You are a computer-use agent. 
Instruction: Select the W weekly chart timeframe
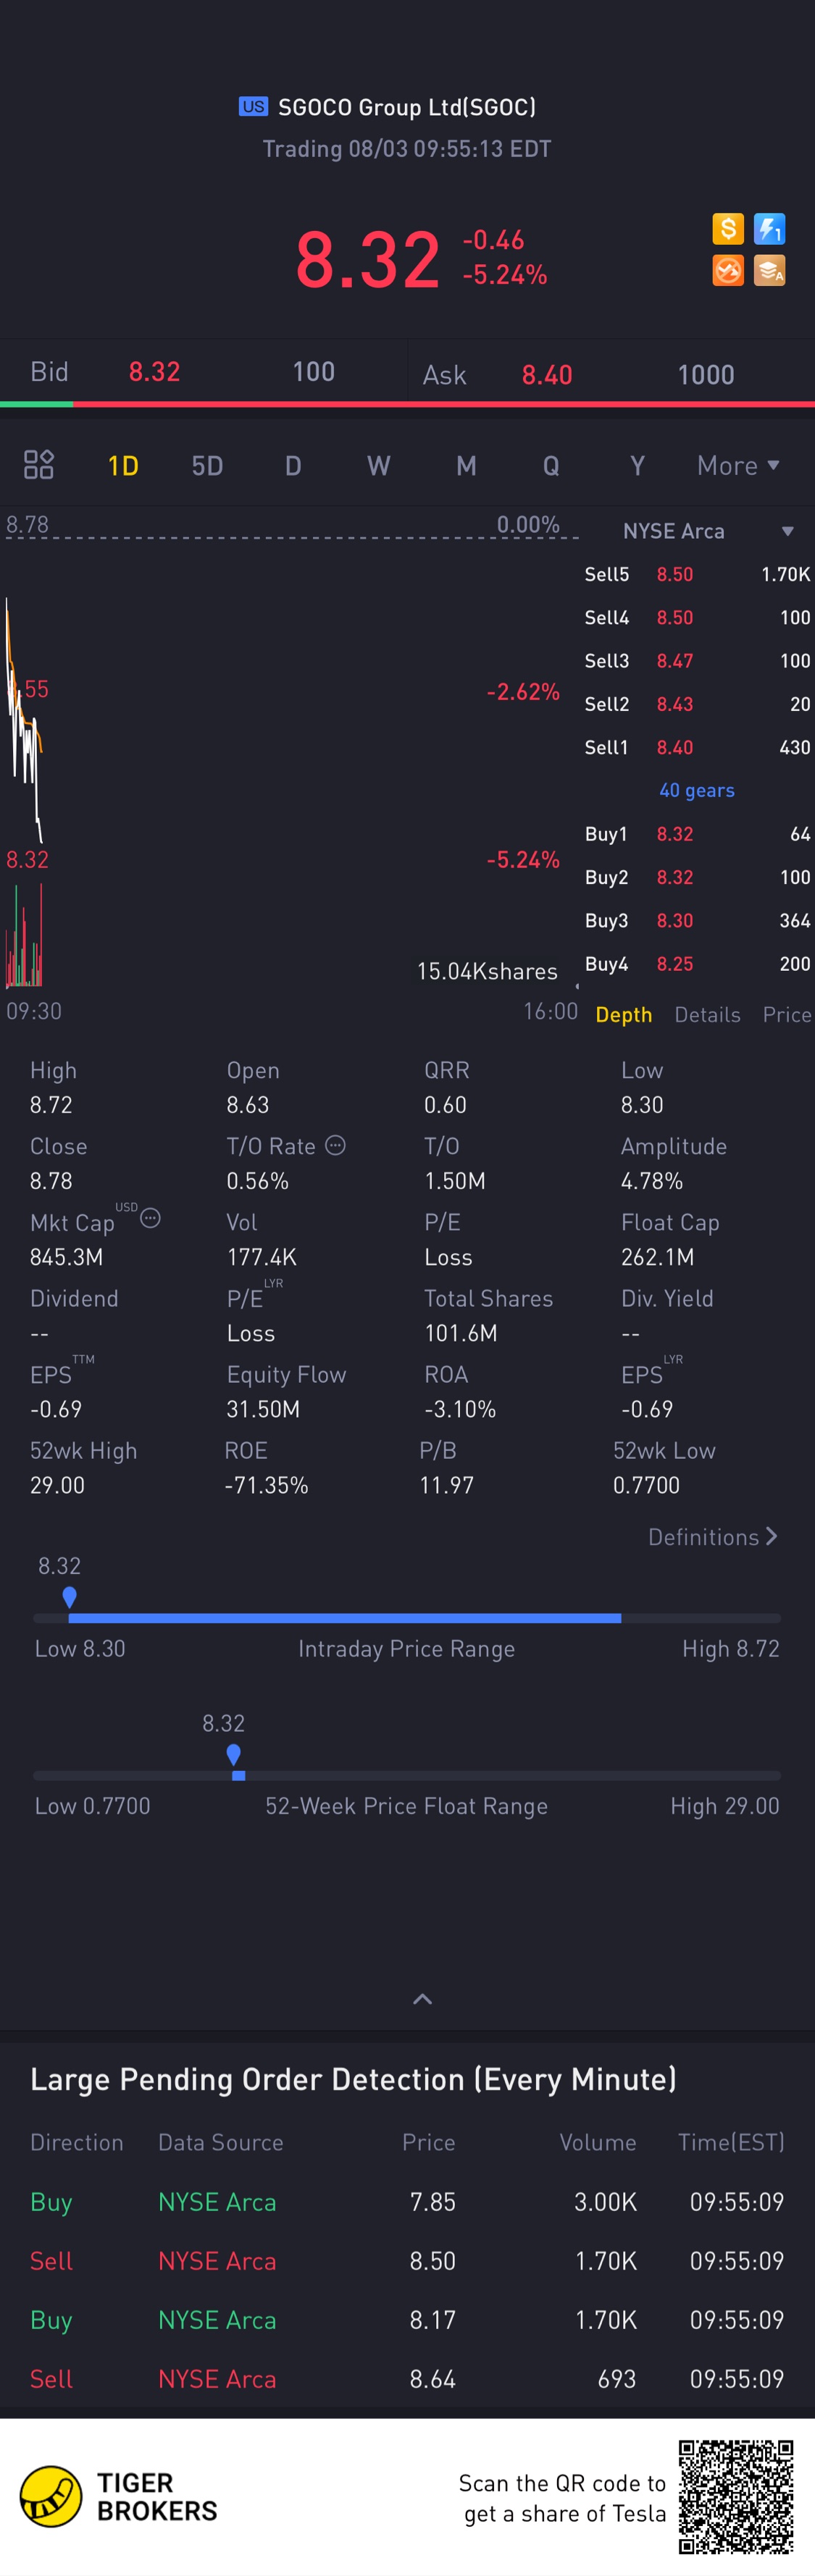[x=378, y=466]
